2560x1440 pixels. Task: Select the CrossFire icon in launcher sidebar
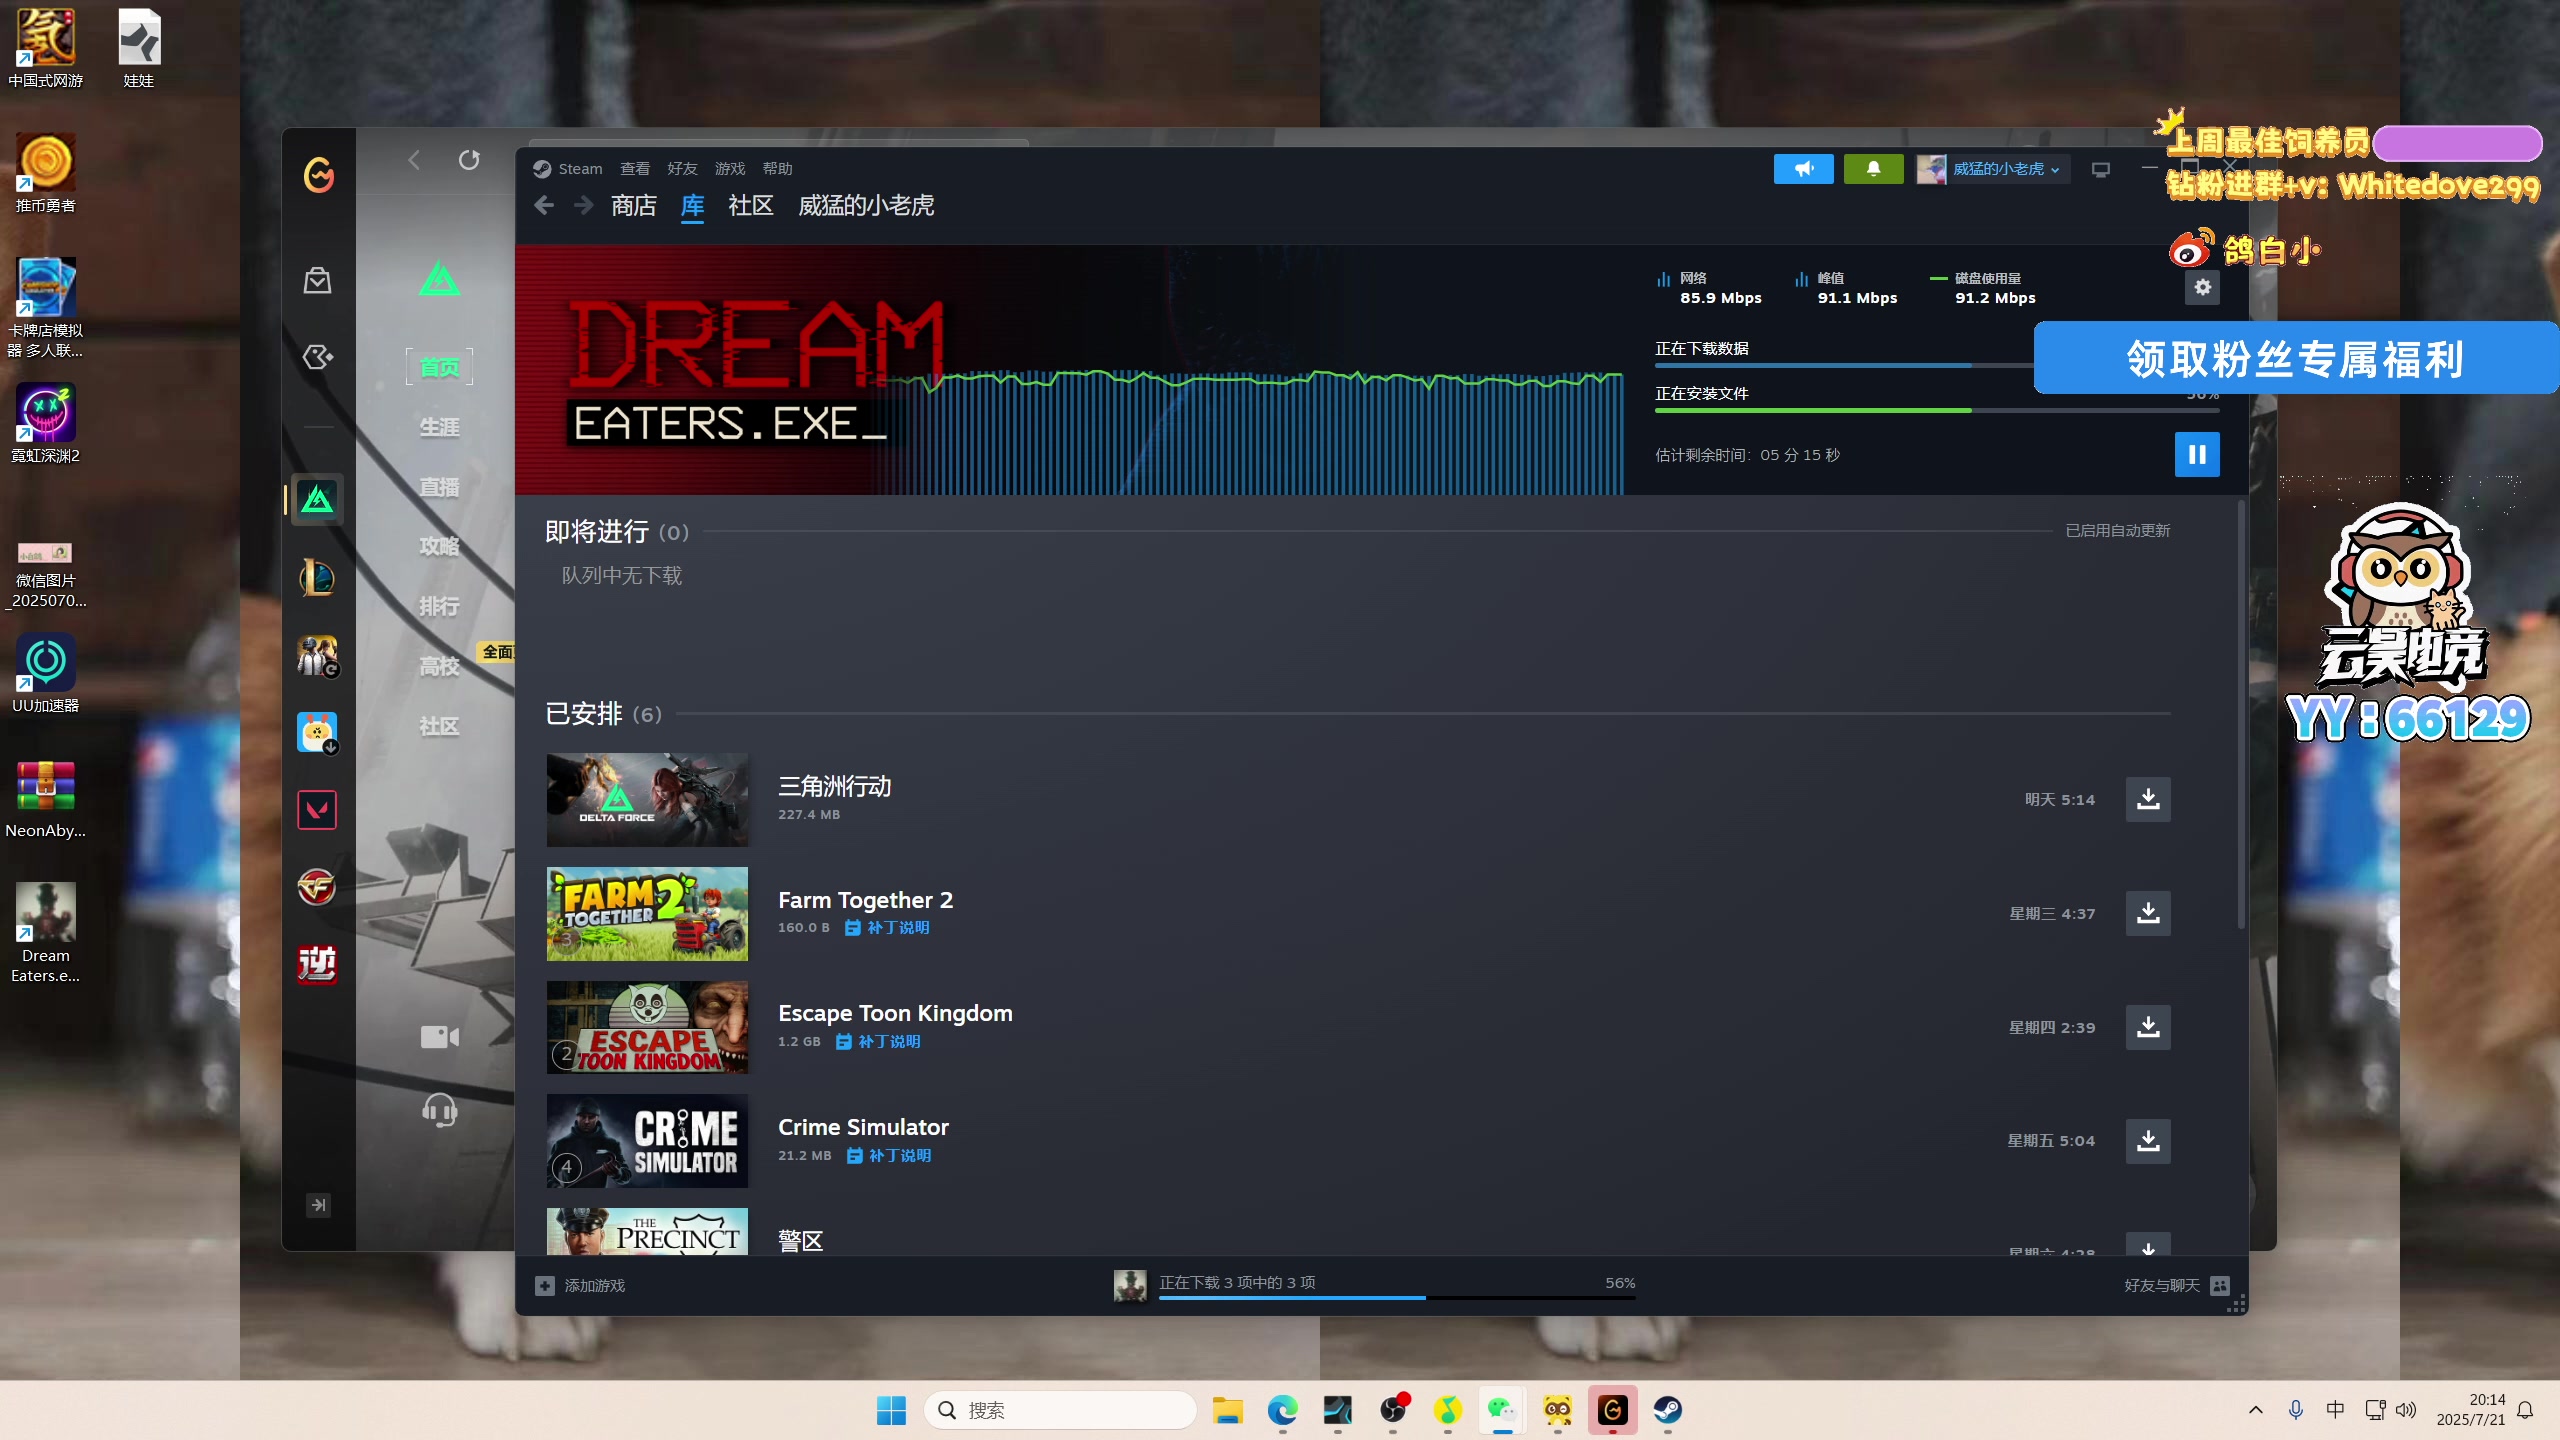point(318,887)
